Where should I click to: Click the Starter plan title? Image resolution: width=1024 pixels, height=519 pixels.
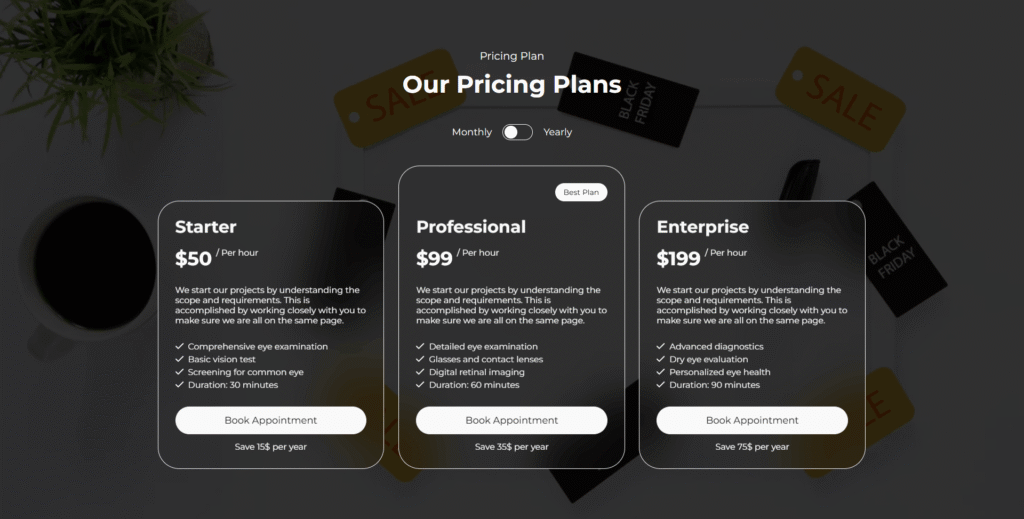coord(206,227)
